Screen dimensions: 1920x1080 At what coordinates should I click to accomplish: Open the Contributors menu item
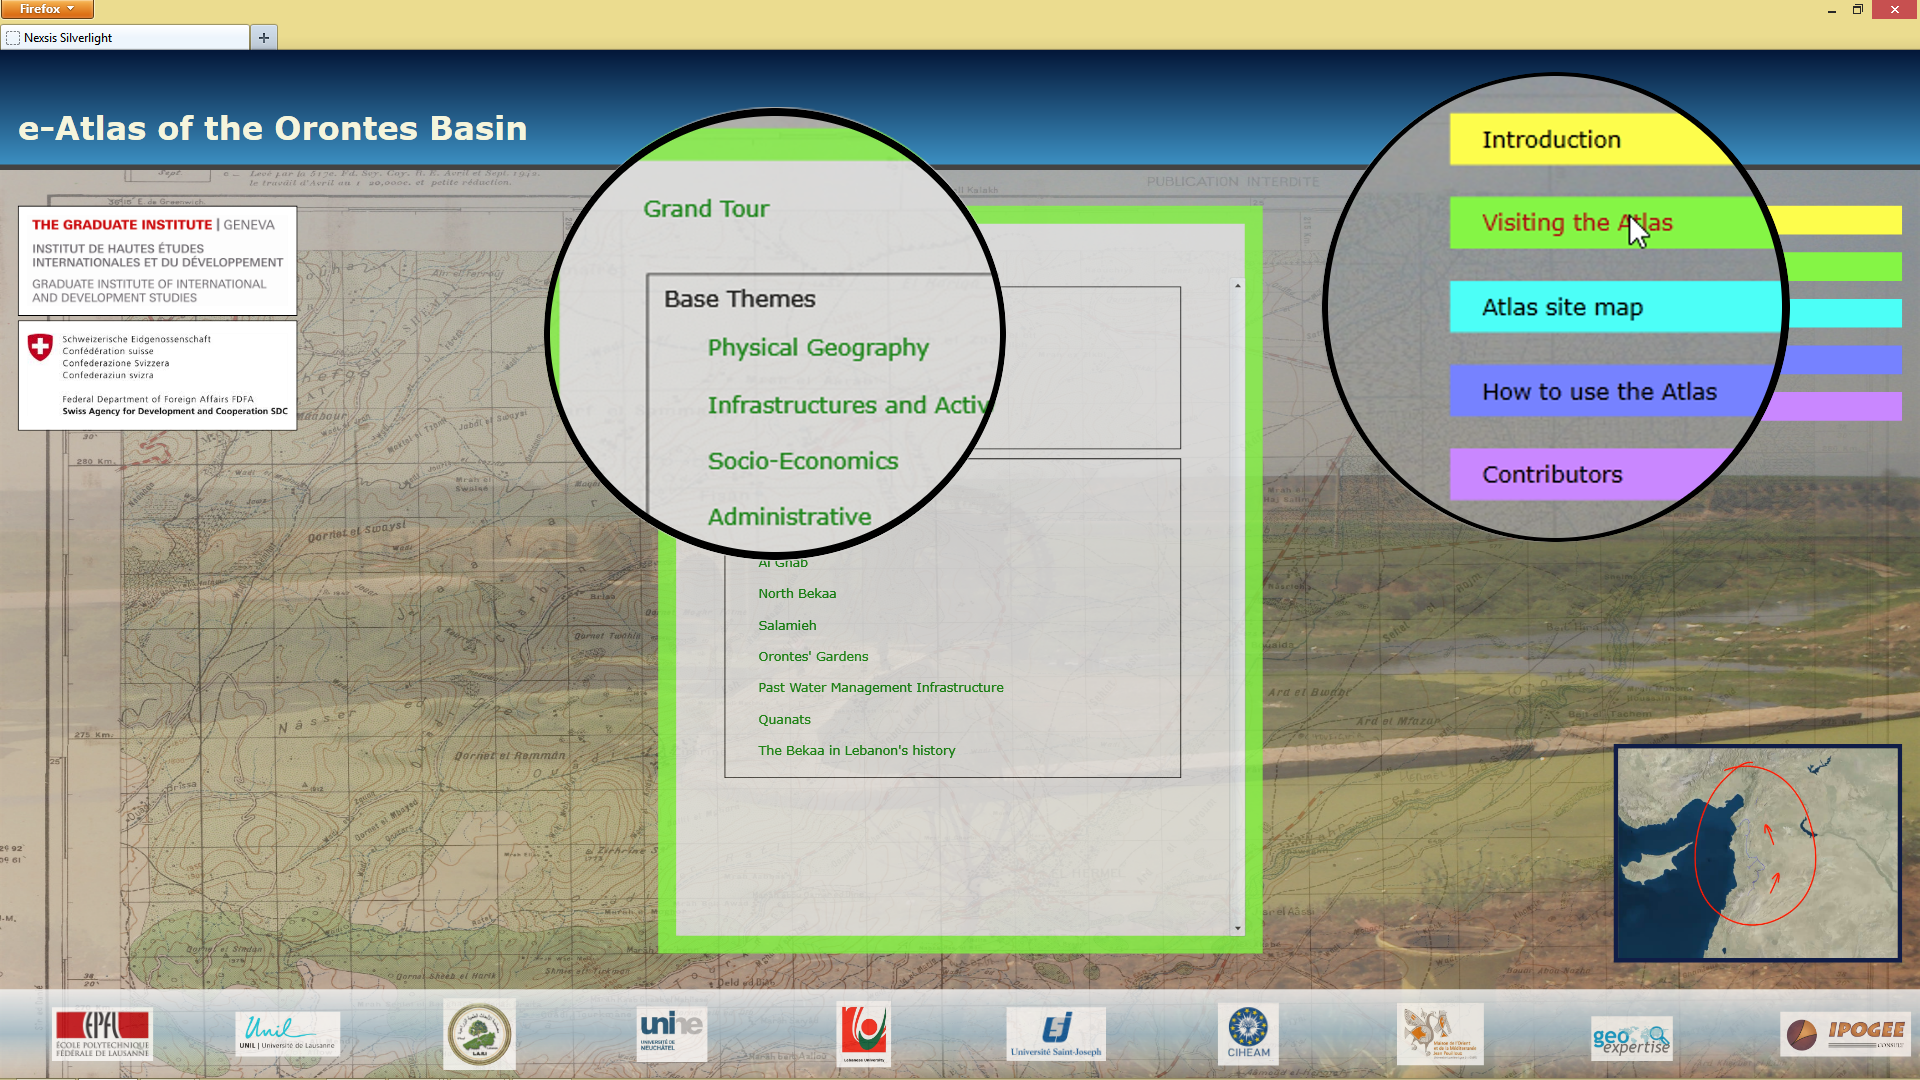[1551, 475]
